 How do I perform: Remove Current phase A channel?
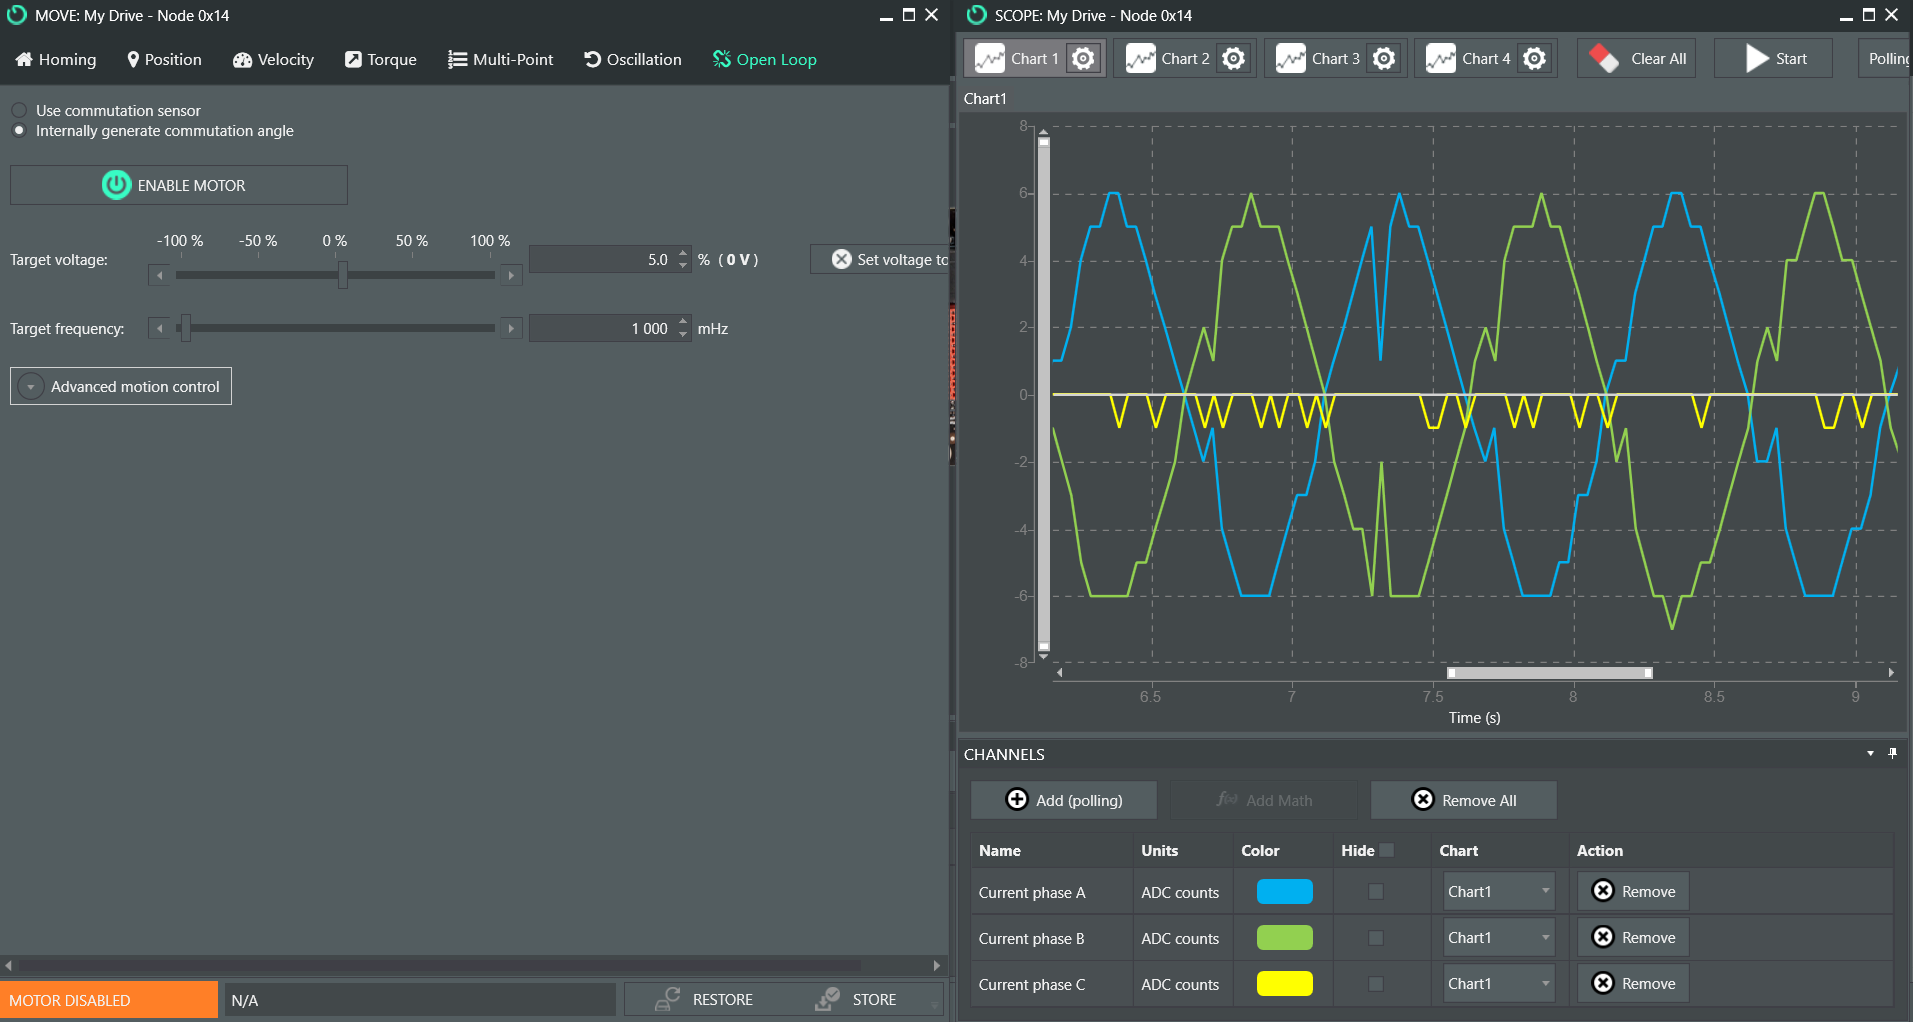[1633, 891]
